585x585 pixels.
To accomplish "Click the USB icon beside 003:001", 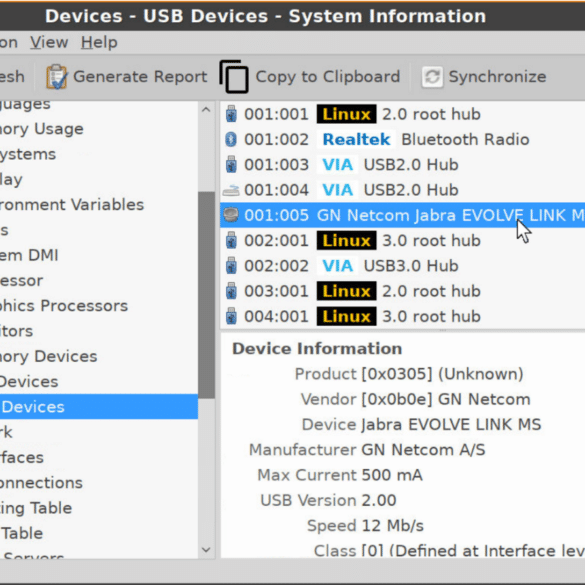I will click(231, 291).
